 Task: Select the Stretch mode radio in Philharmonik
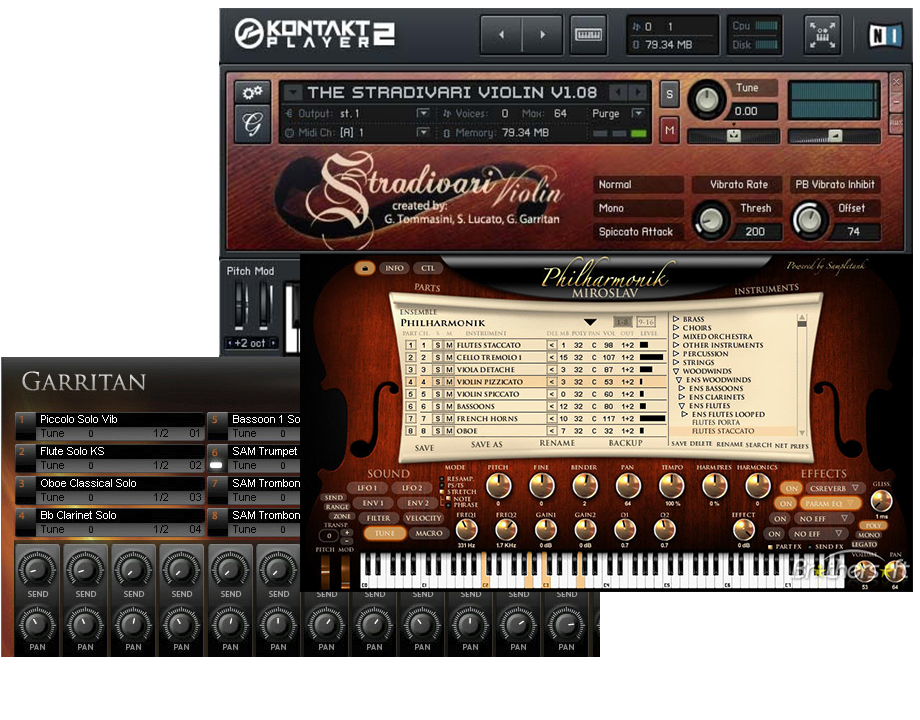442,492
